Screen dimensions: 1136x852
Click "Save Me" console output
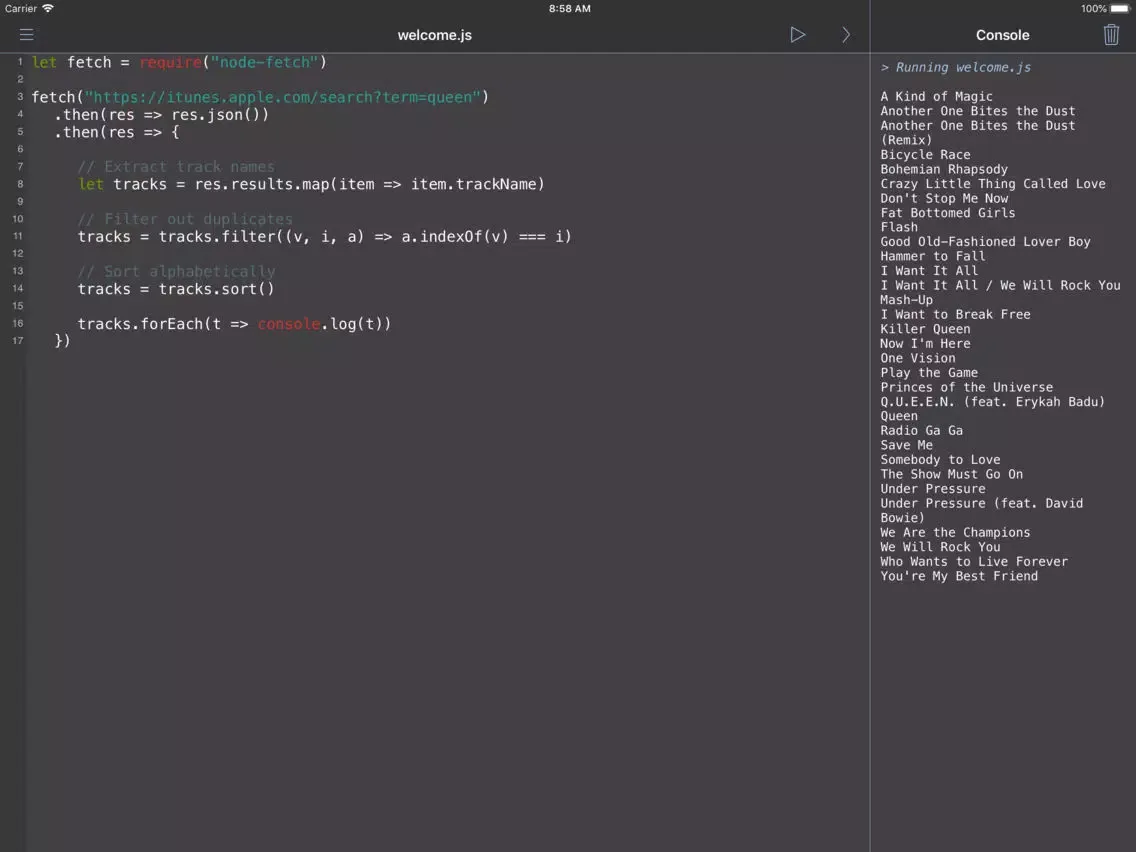[906, 445]
